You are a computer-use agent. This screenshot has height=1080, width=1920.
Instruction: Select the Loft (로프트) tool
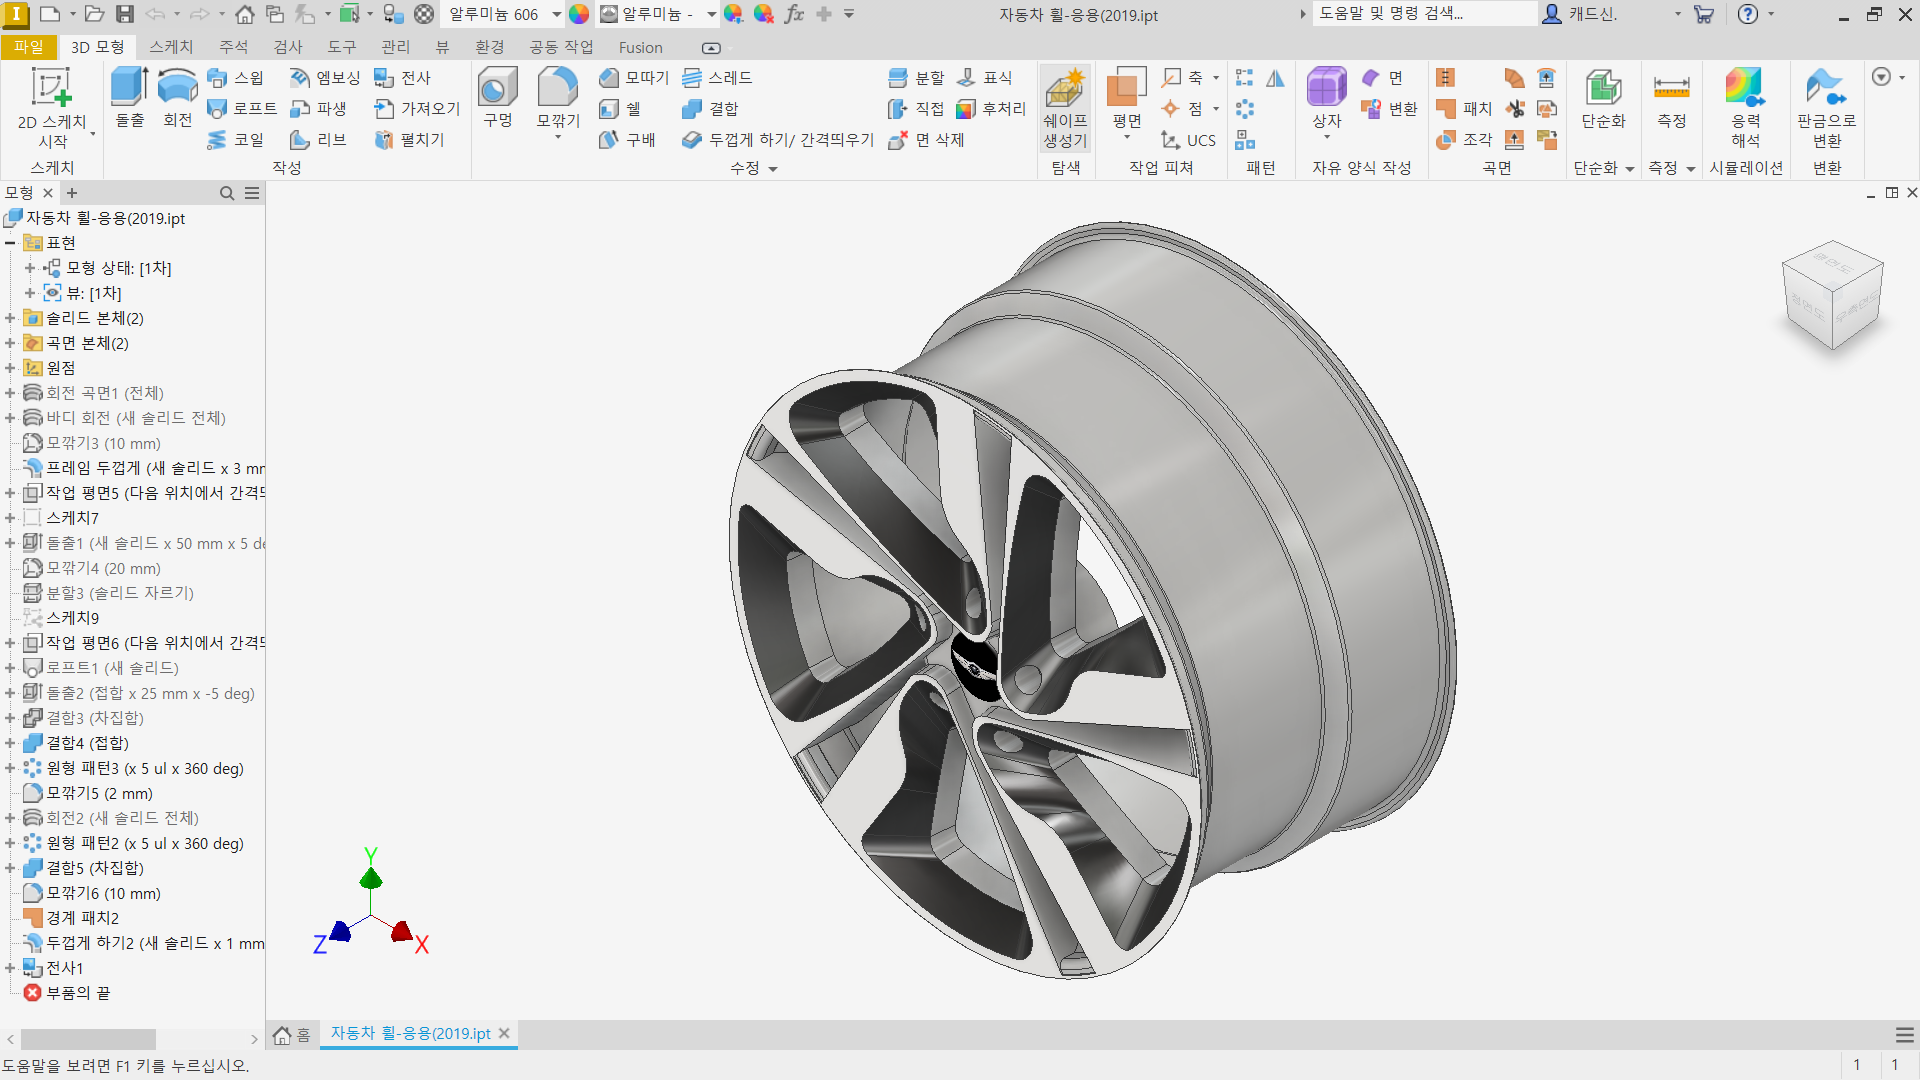[x=242, y=109]
